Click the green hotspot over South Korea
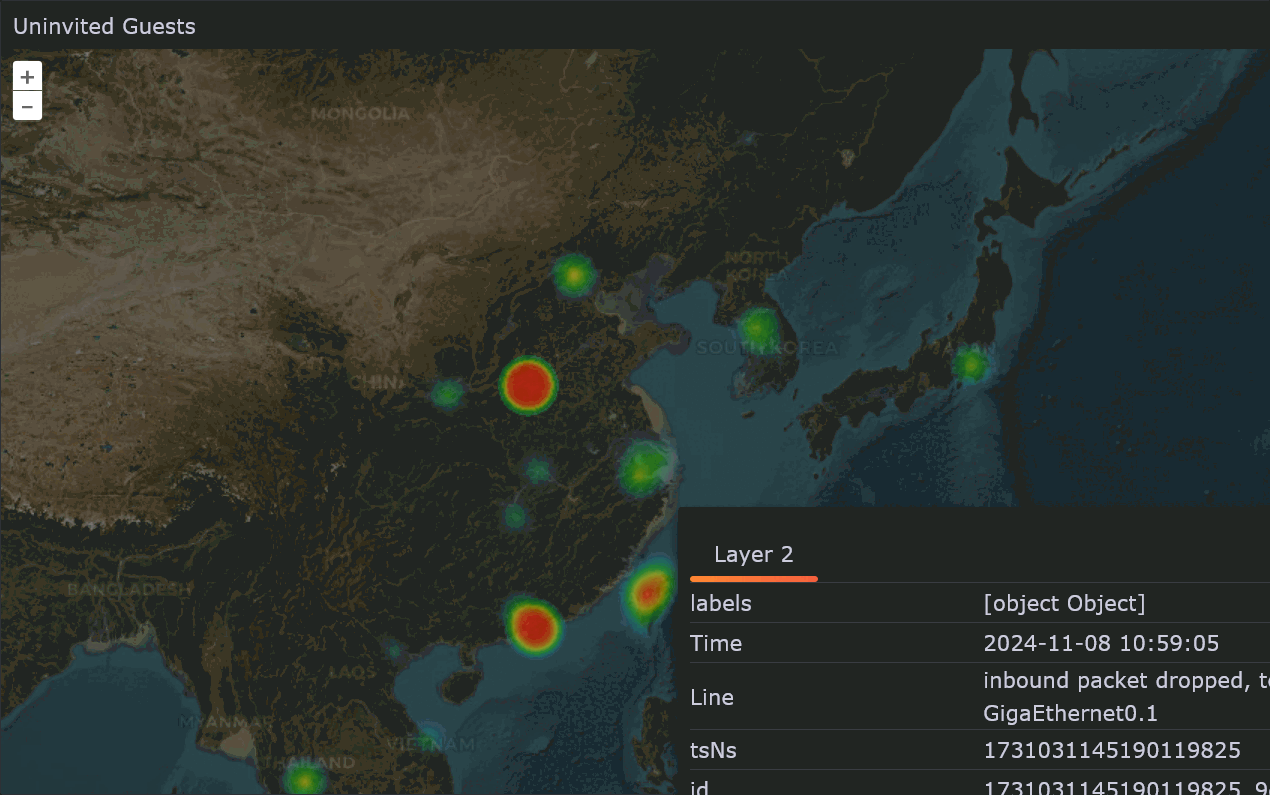1270x795 pixels. (x=759, y=325)
